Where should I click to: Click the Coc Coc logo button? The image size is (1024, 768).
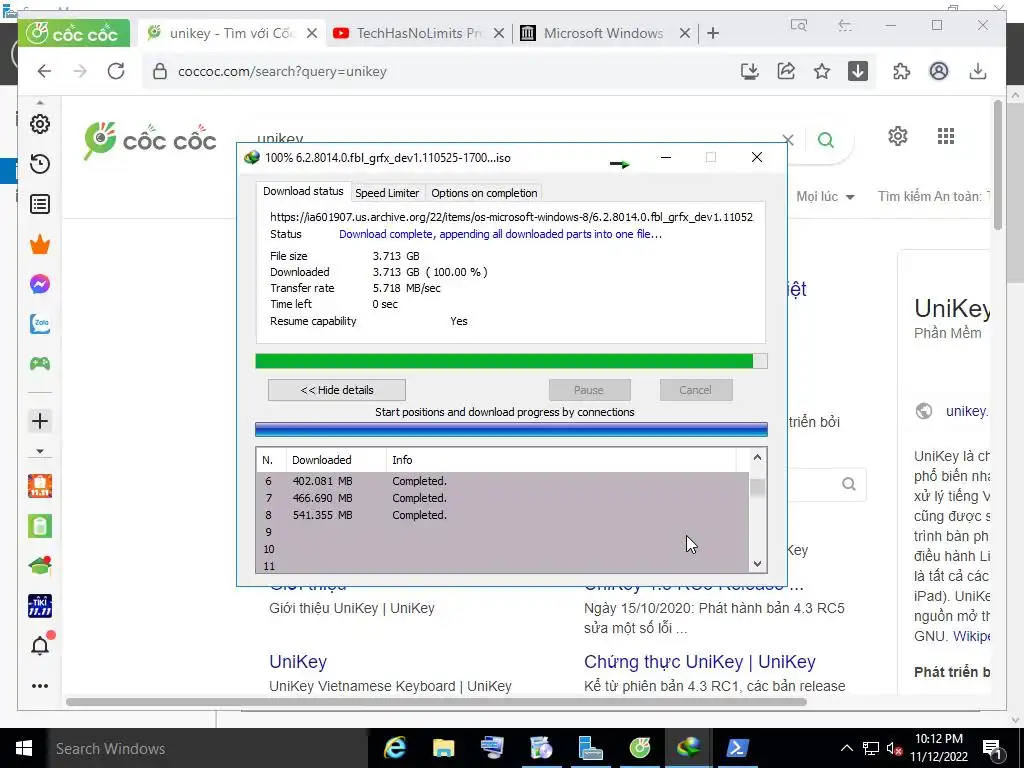pyautogui.click(x=74, y=33)
